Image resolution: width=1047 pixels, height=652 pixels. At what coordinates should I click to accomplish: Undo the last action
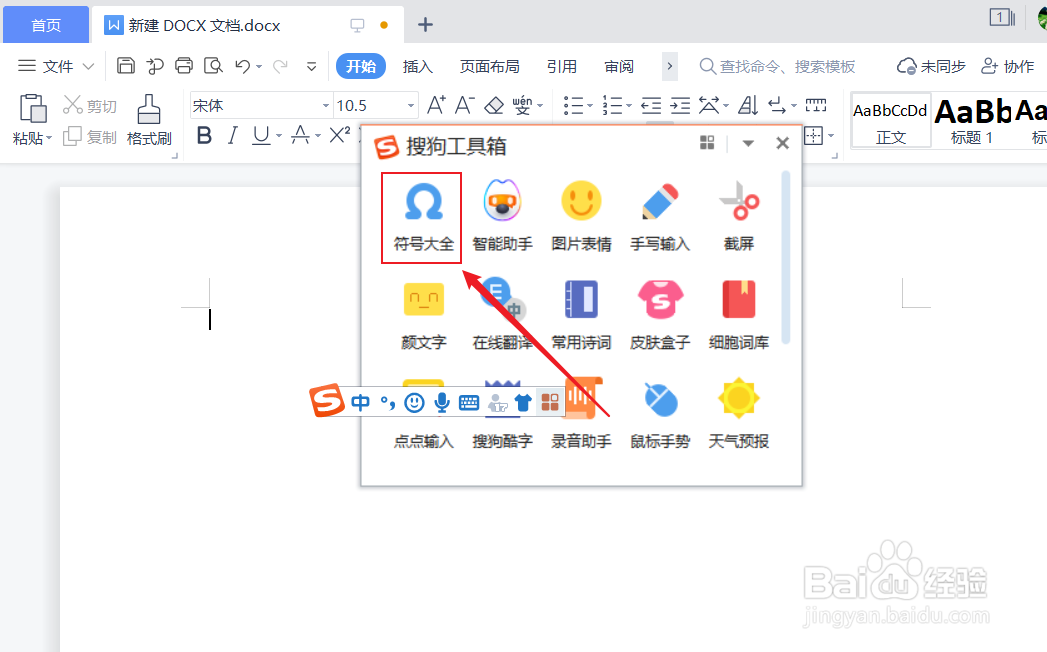pos(242,65)
